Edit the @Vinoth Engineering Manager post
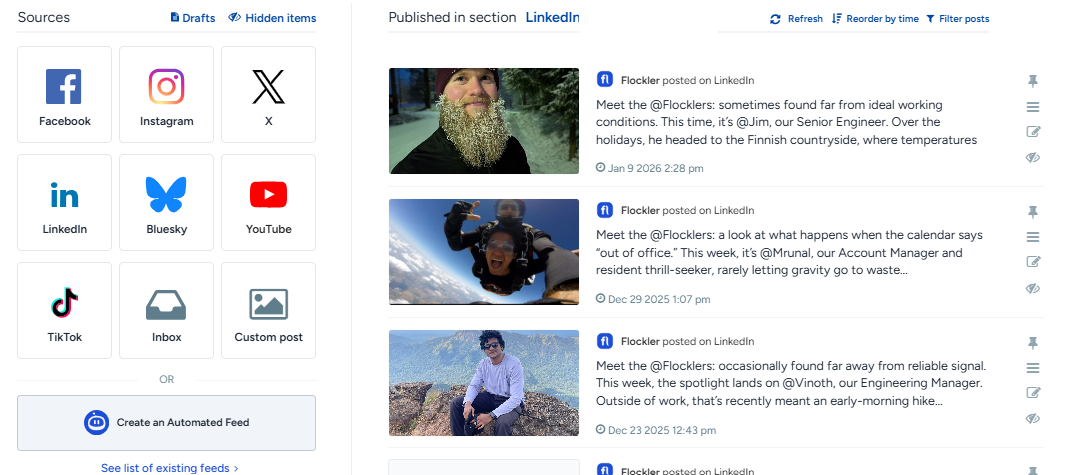 (x=1033, y=393)
